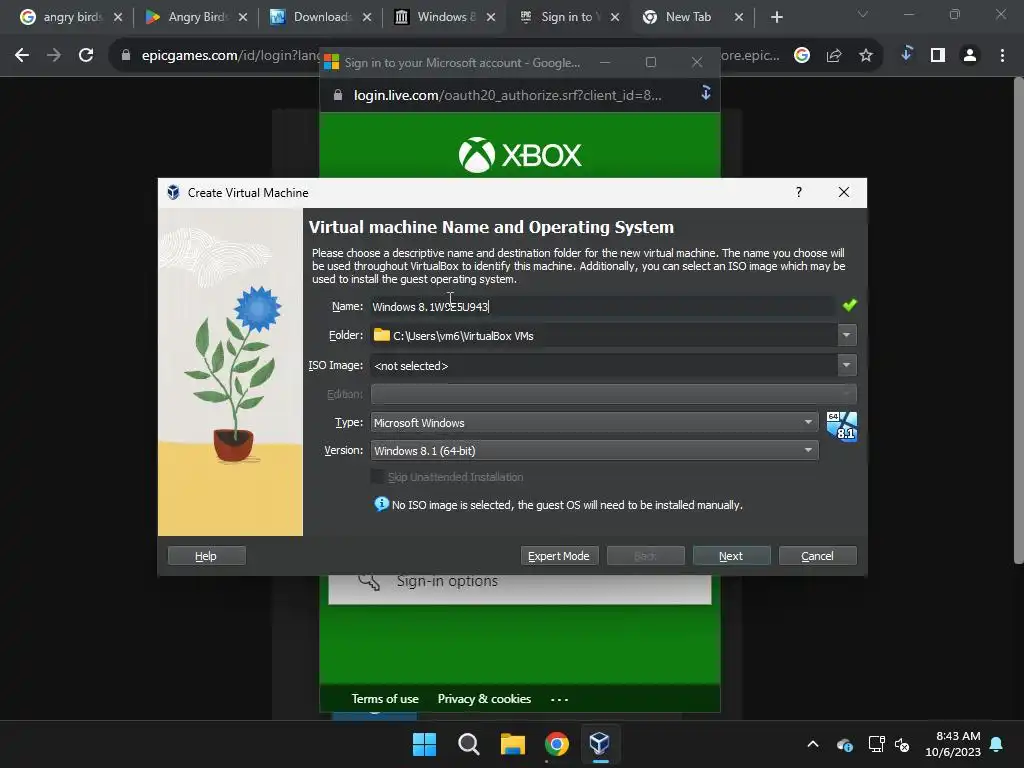The image size is (1024, 768).
Task: Click the Chrome downloads icon
Action: 906,54
